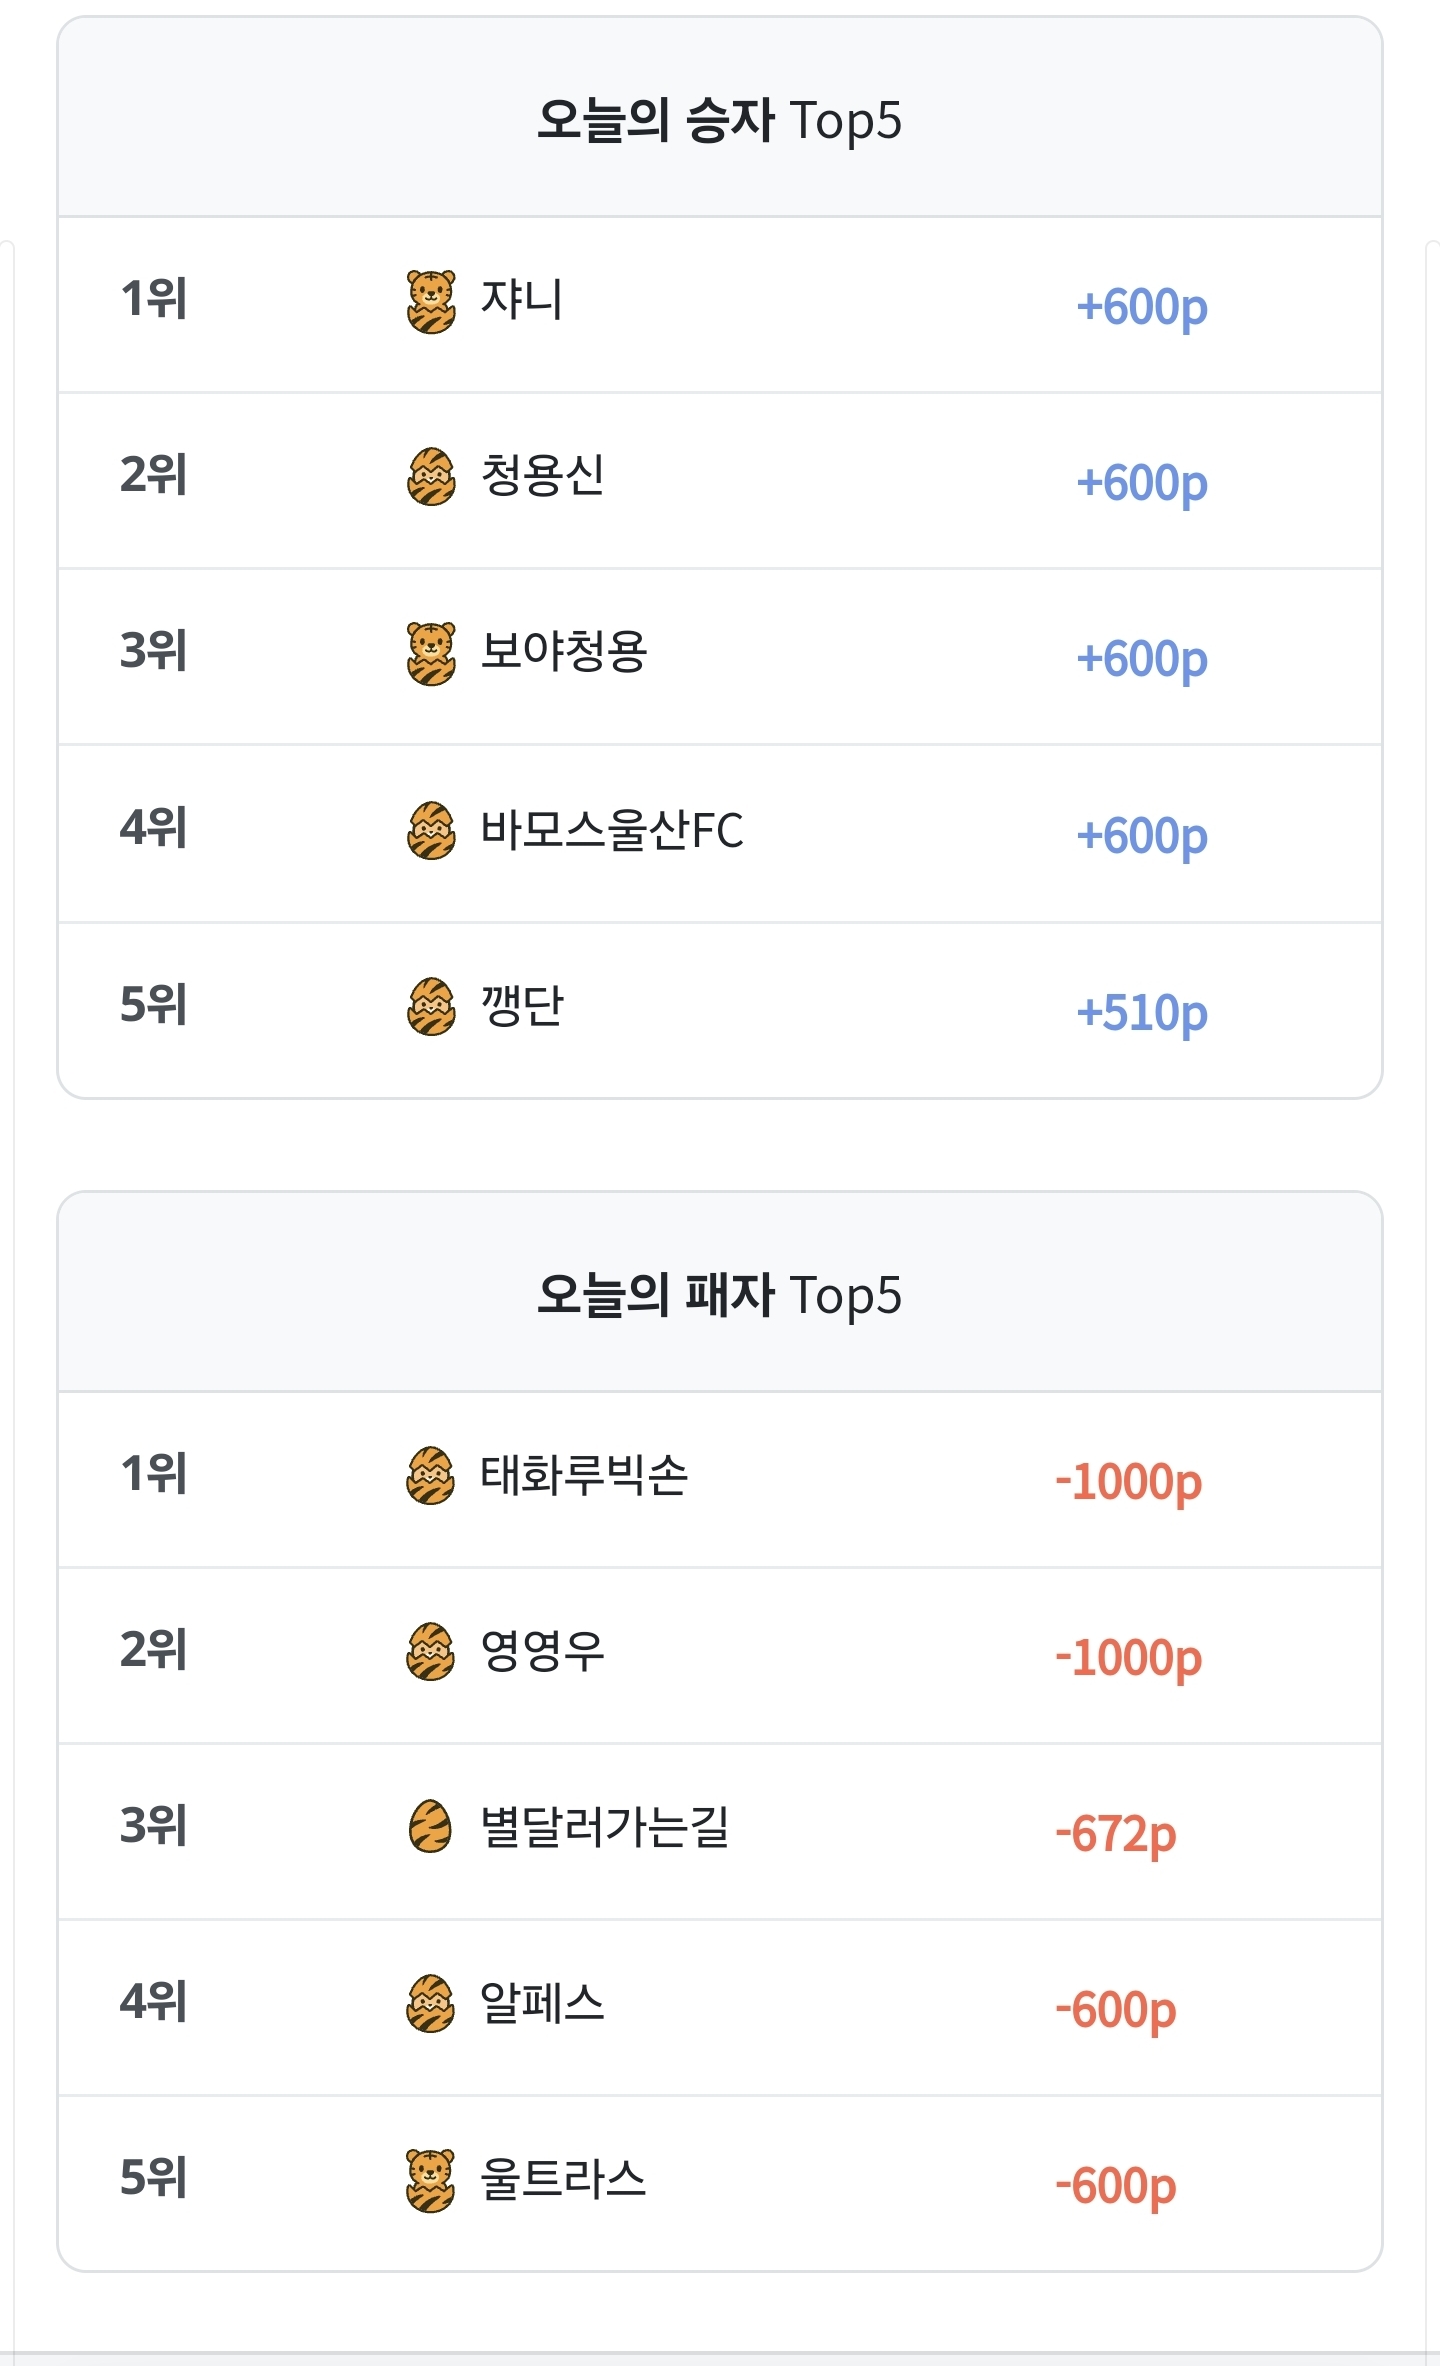
Task: Click the egg icon beside 알페스
Action: [431, 2003]
